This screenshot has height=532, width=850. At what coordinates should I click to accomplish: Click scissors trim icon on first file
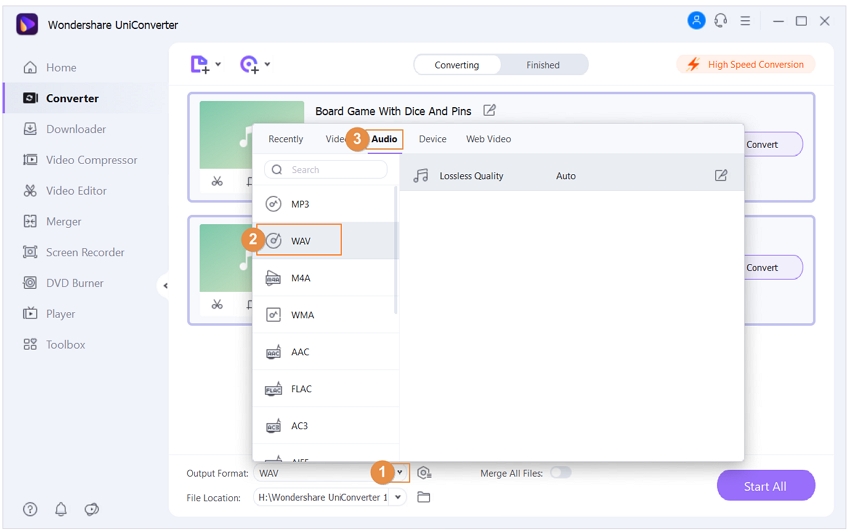pyautogui.click(x=217, y=181)
